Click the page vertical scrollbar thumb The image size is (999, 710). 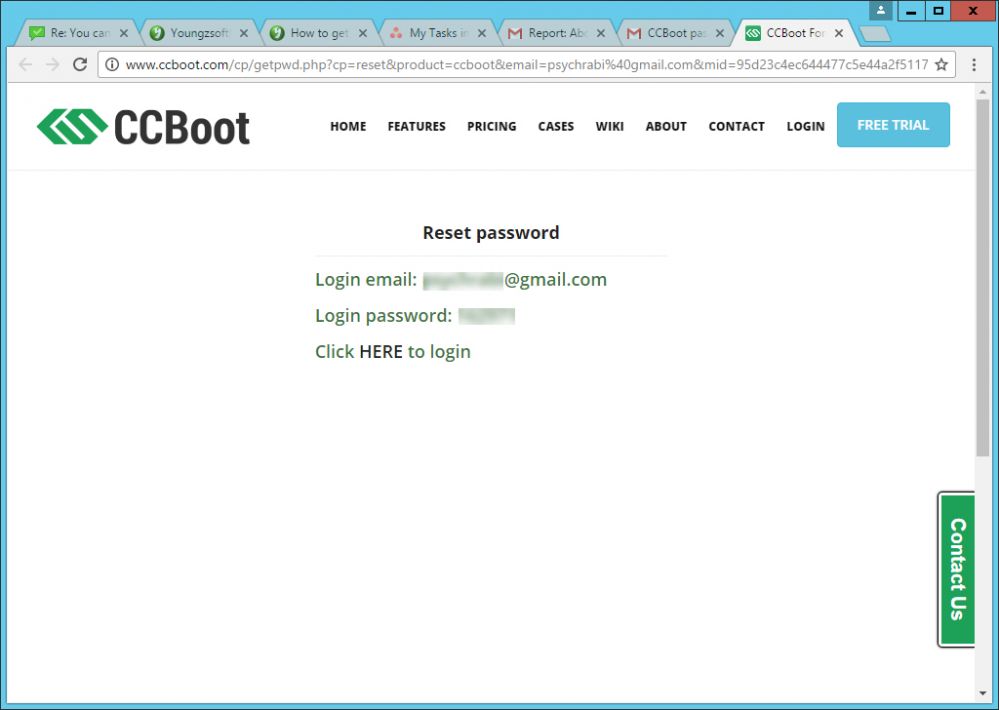982,278
